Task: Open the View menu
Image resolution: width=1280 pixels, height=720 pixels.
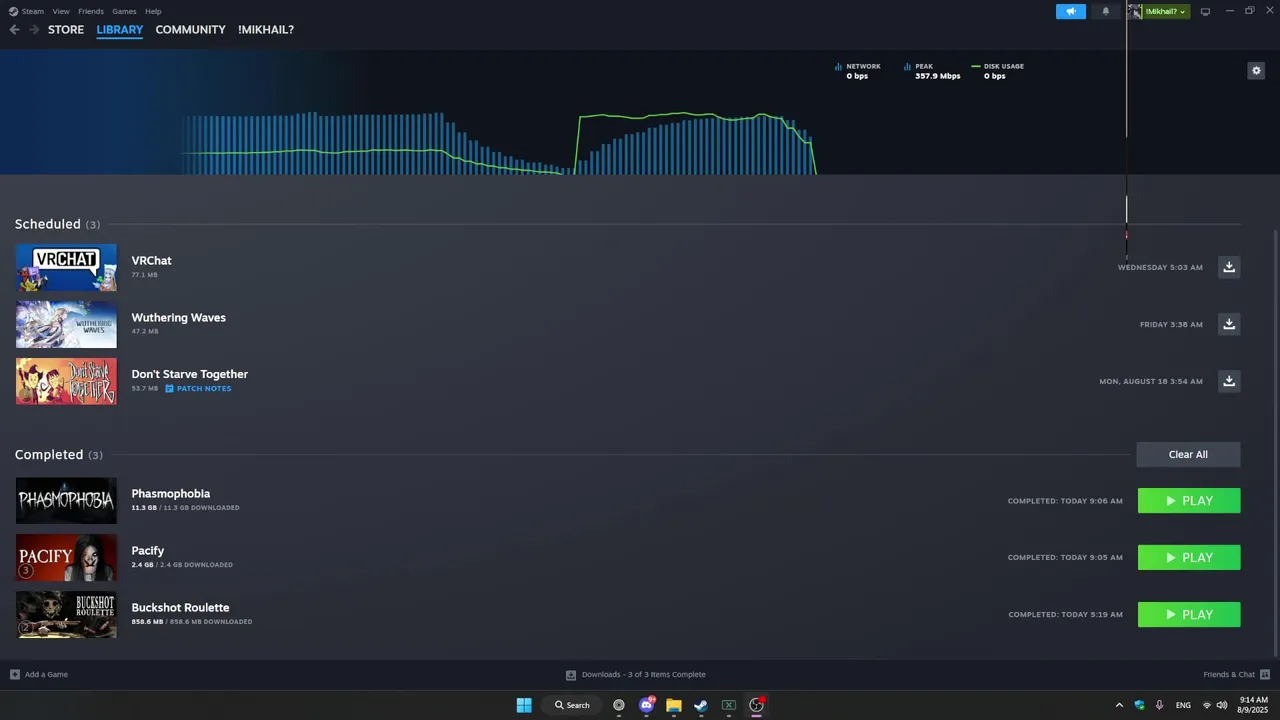Action: [x=61, y=11]
